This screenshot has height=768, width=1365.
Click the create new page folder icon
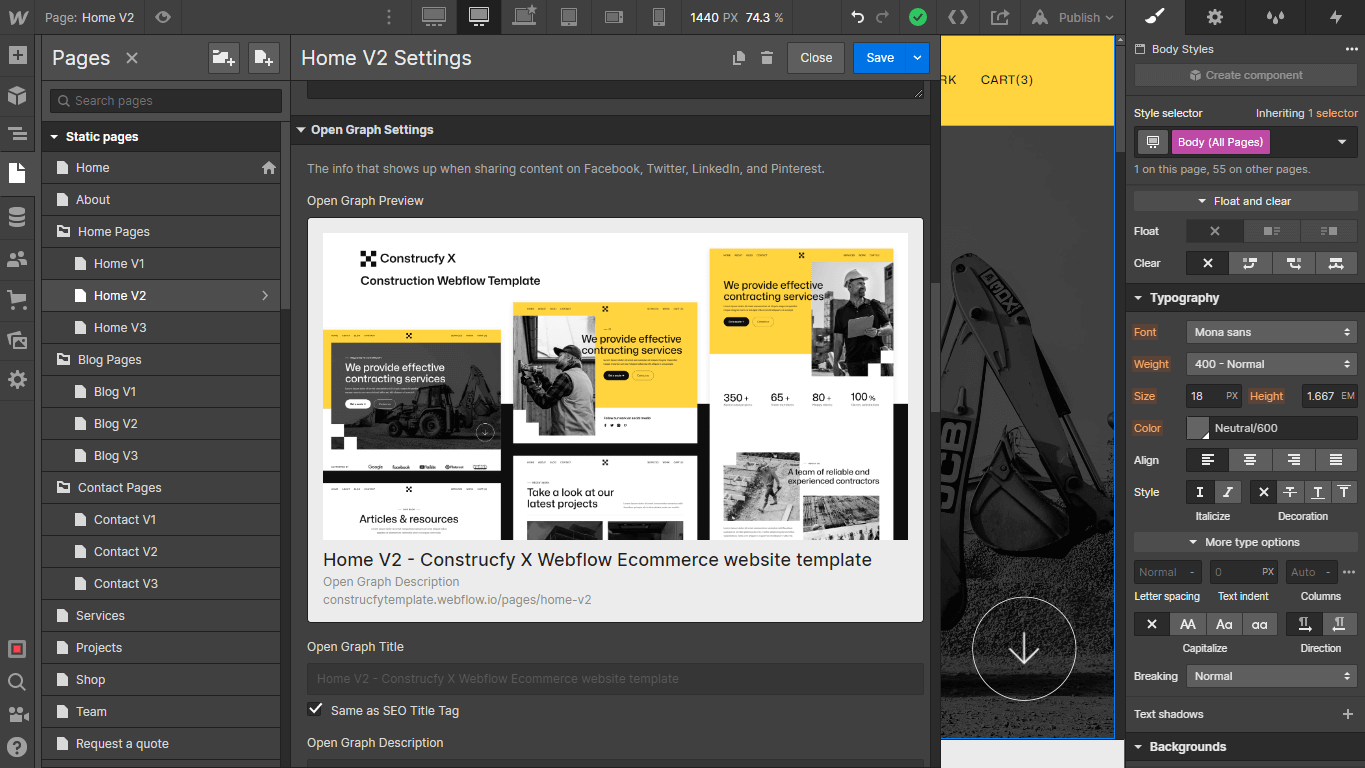[224, 58]
